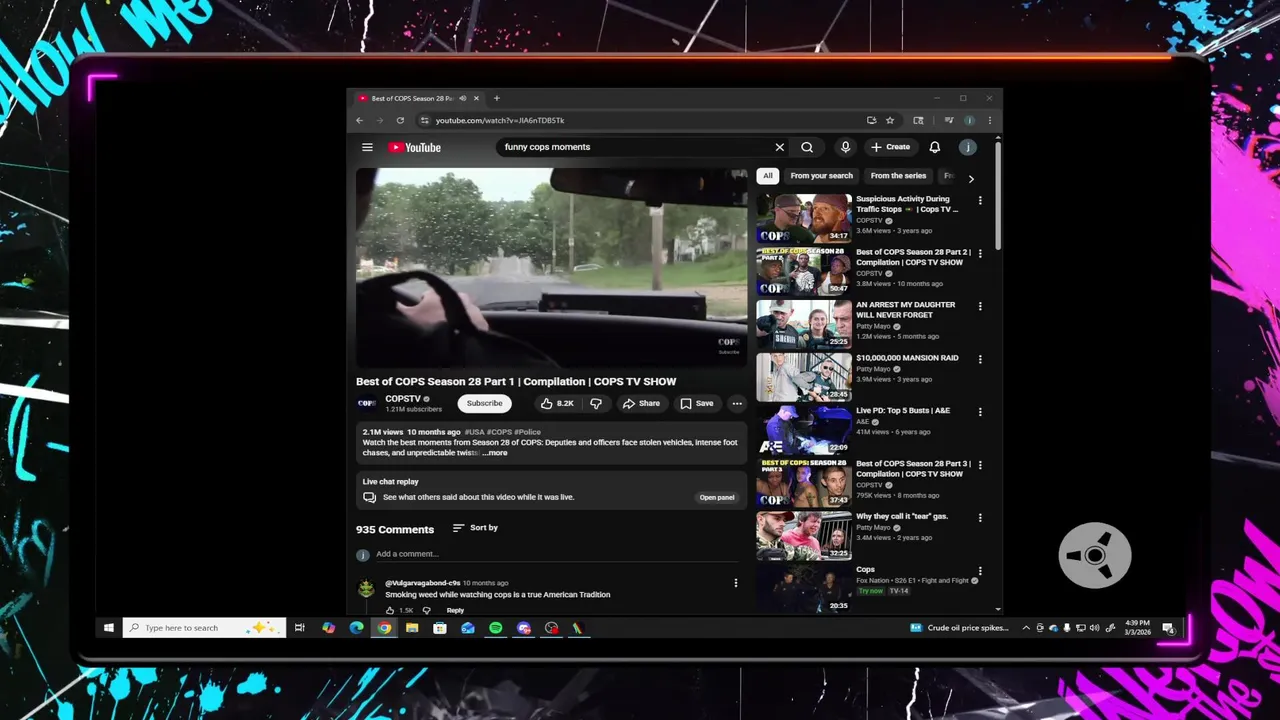Open Best of COPS Season 28 Part 3 title
The height and width of the screenshot is (720, 1280).
[x=913, y=468]
